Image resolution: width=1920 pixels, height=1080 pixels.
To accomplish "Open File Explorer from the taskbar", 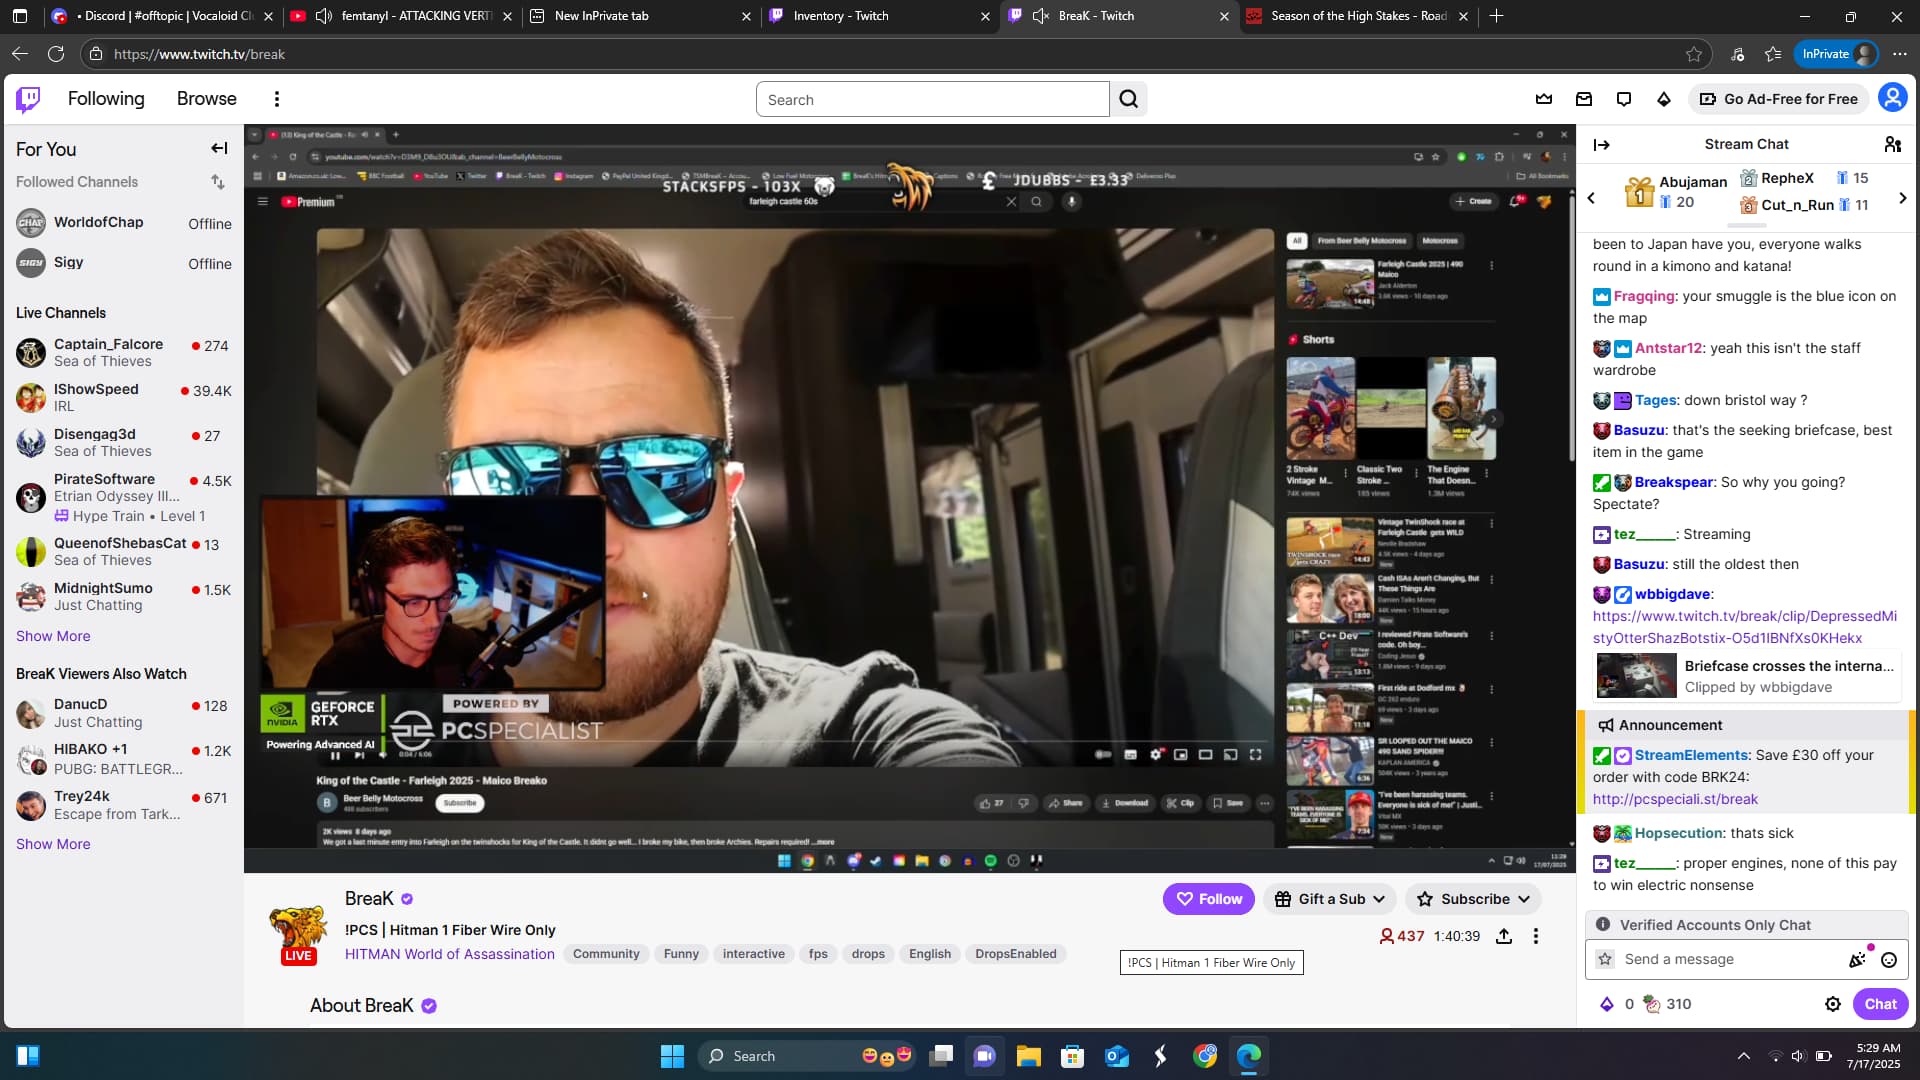I will click(x=1028, y=1056).
